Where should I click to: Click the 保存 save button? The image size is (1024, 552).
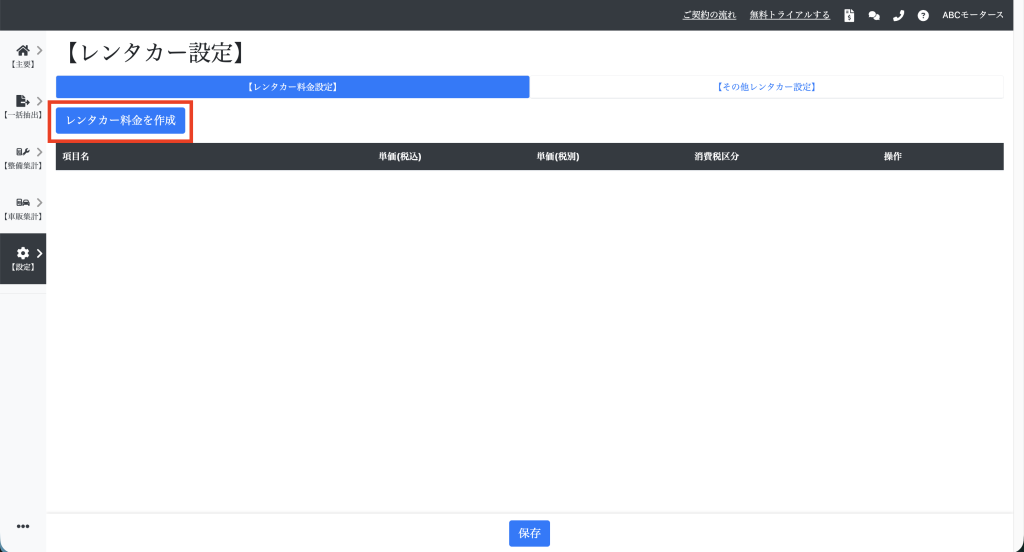tap(529, 534)
